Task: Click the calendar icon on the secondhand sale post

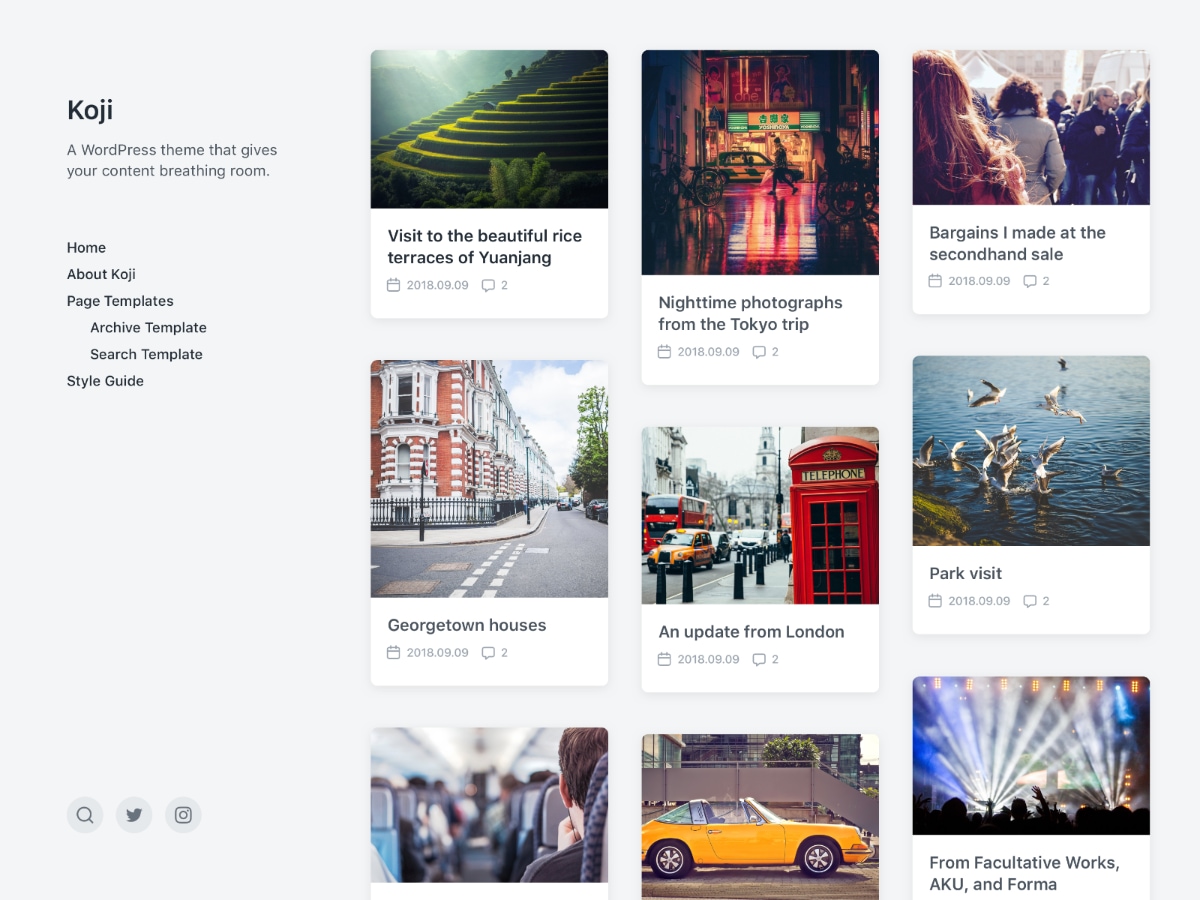Action: click(934, 281)
